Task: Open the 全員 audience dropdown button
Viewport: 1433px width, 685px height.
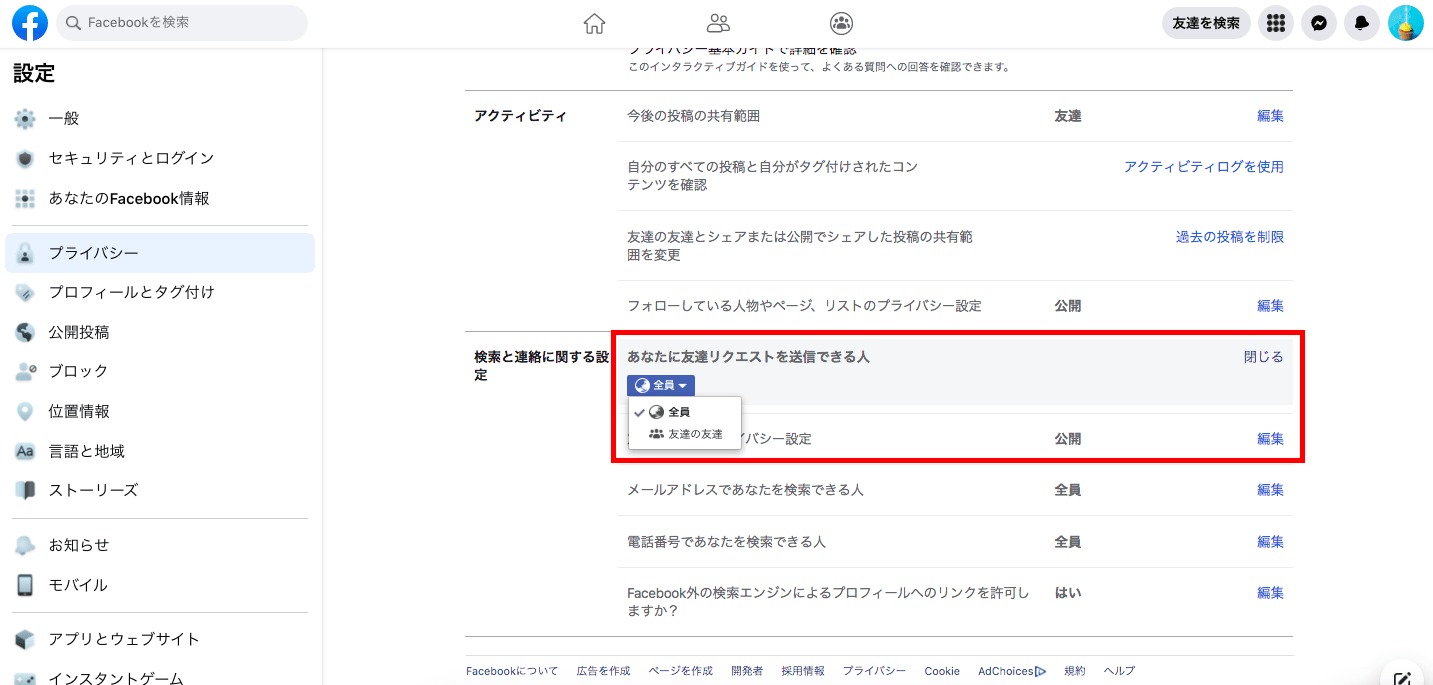Action: (x=661, y=386)
